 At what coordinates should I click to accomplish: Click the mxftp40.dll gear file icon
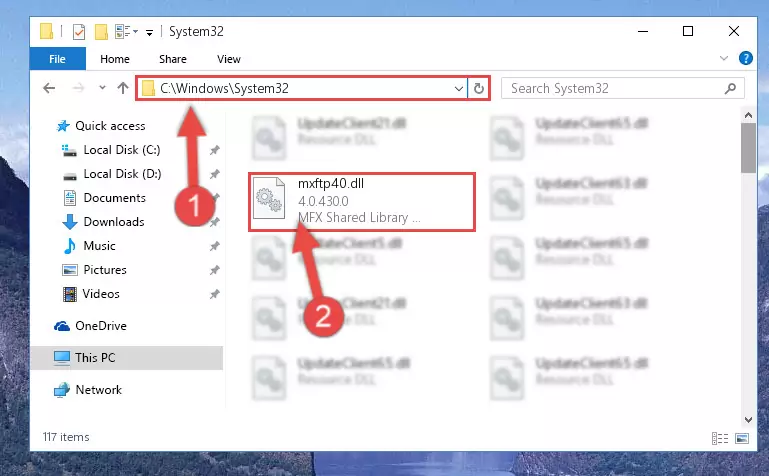tap(269, 198)
